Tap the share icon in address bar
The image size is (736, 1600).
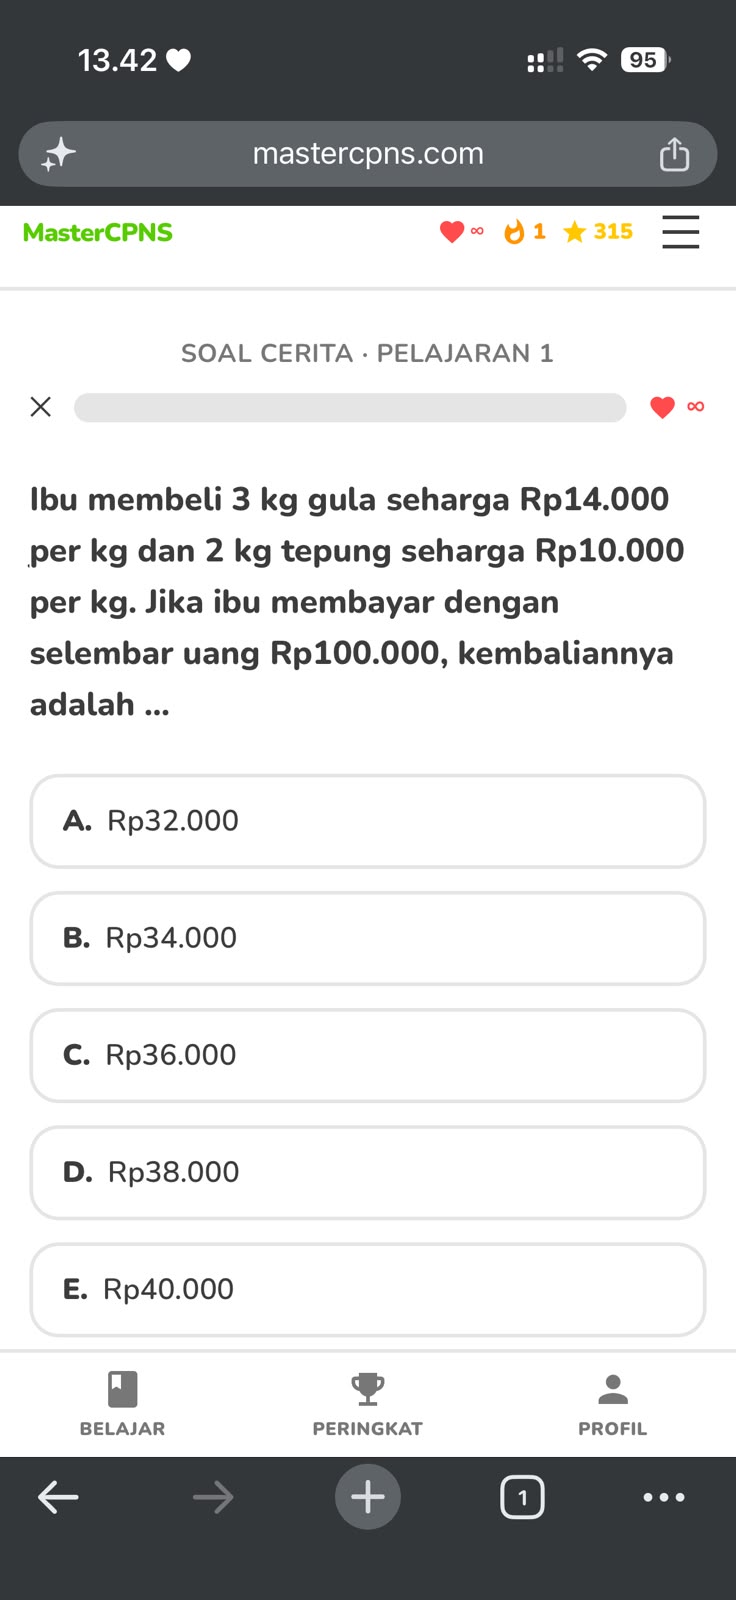(x=674, y=154)
